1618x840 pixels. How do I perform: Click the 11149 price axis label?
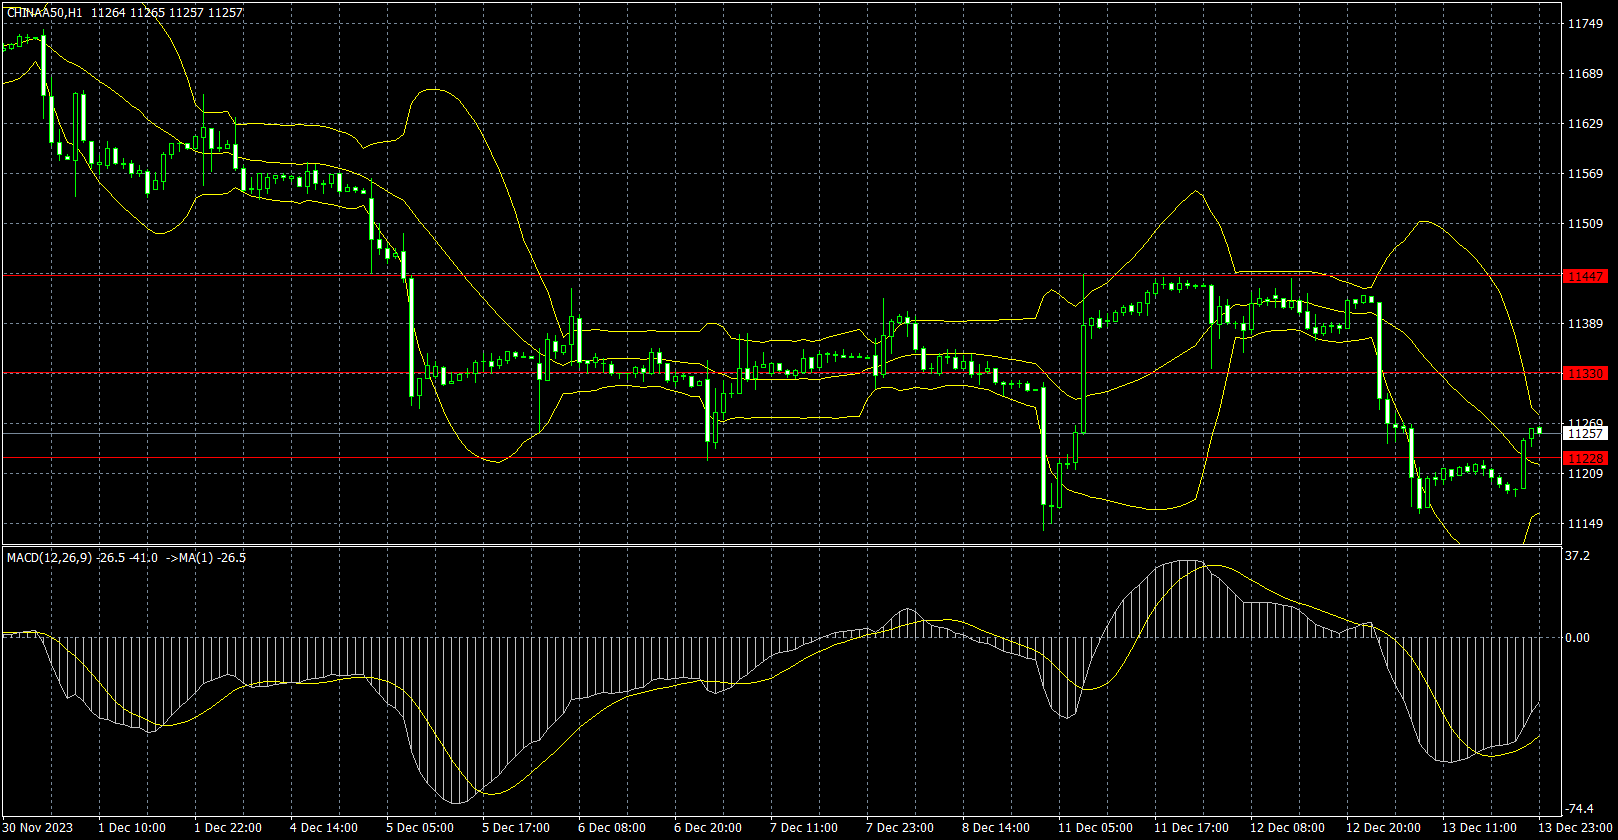(1586, 523)
